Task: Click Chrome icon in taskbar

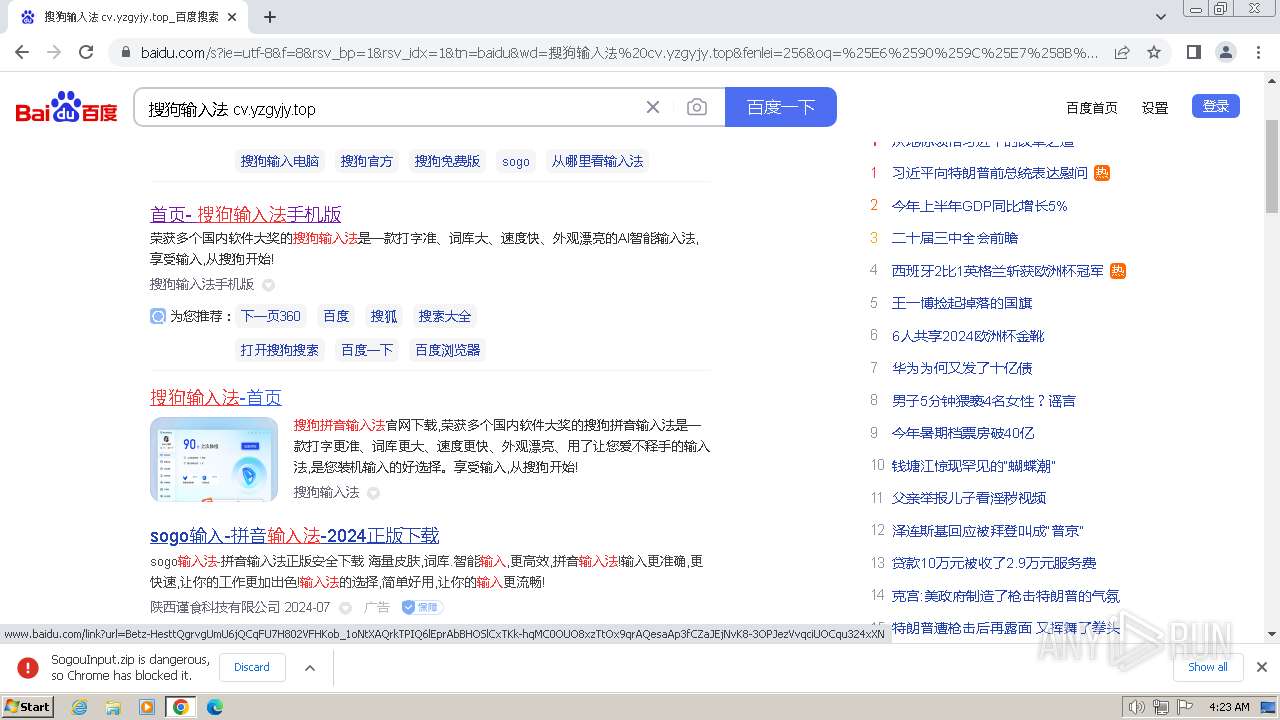Action: [x=181, y=707]
